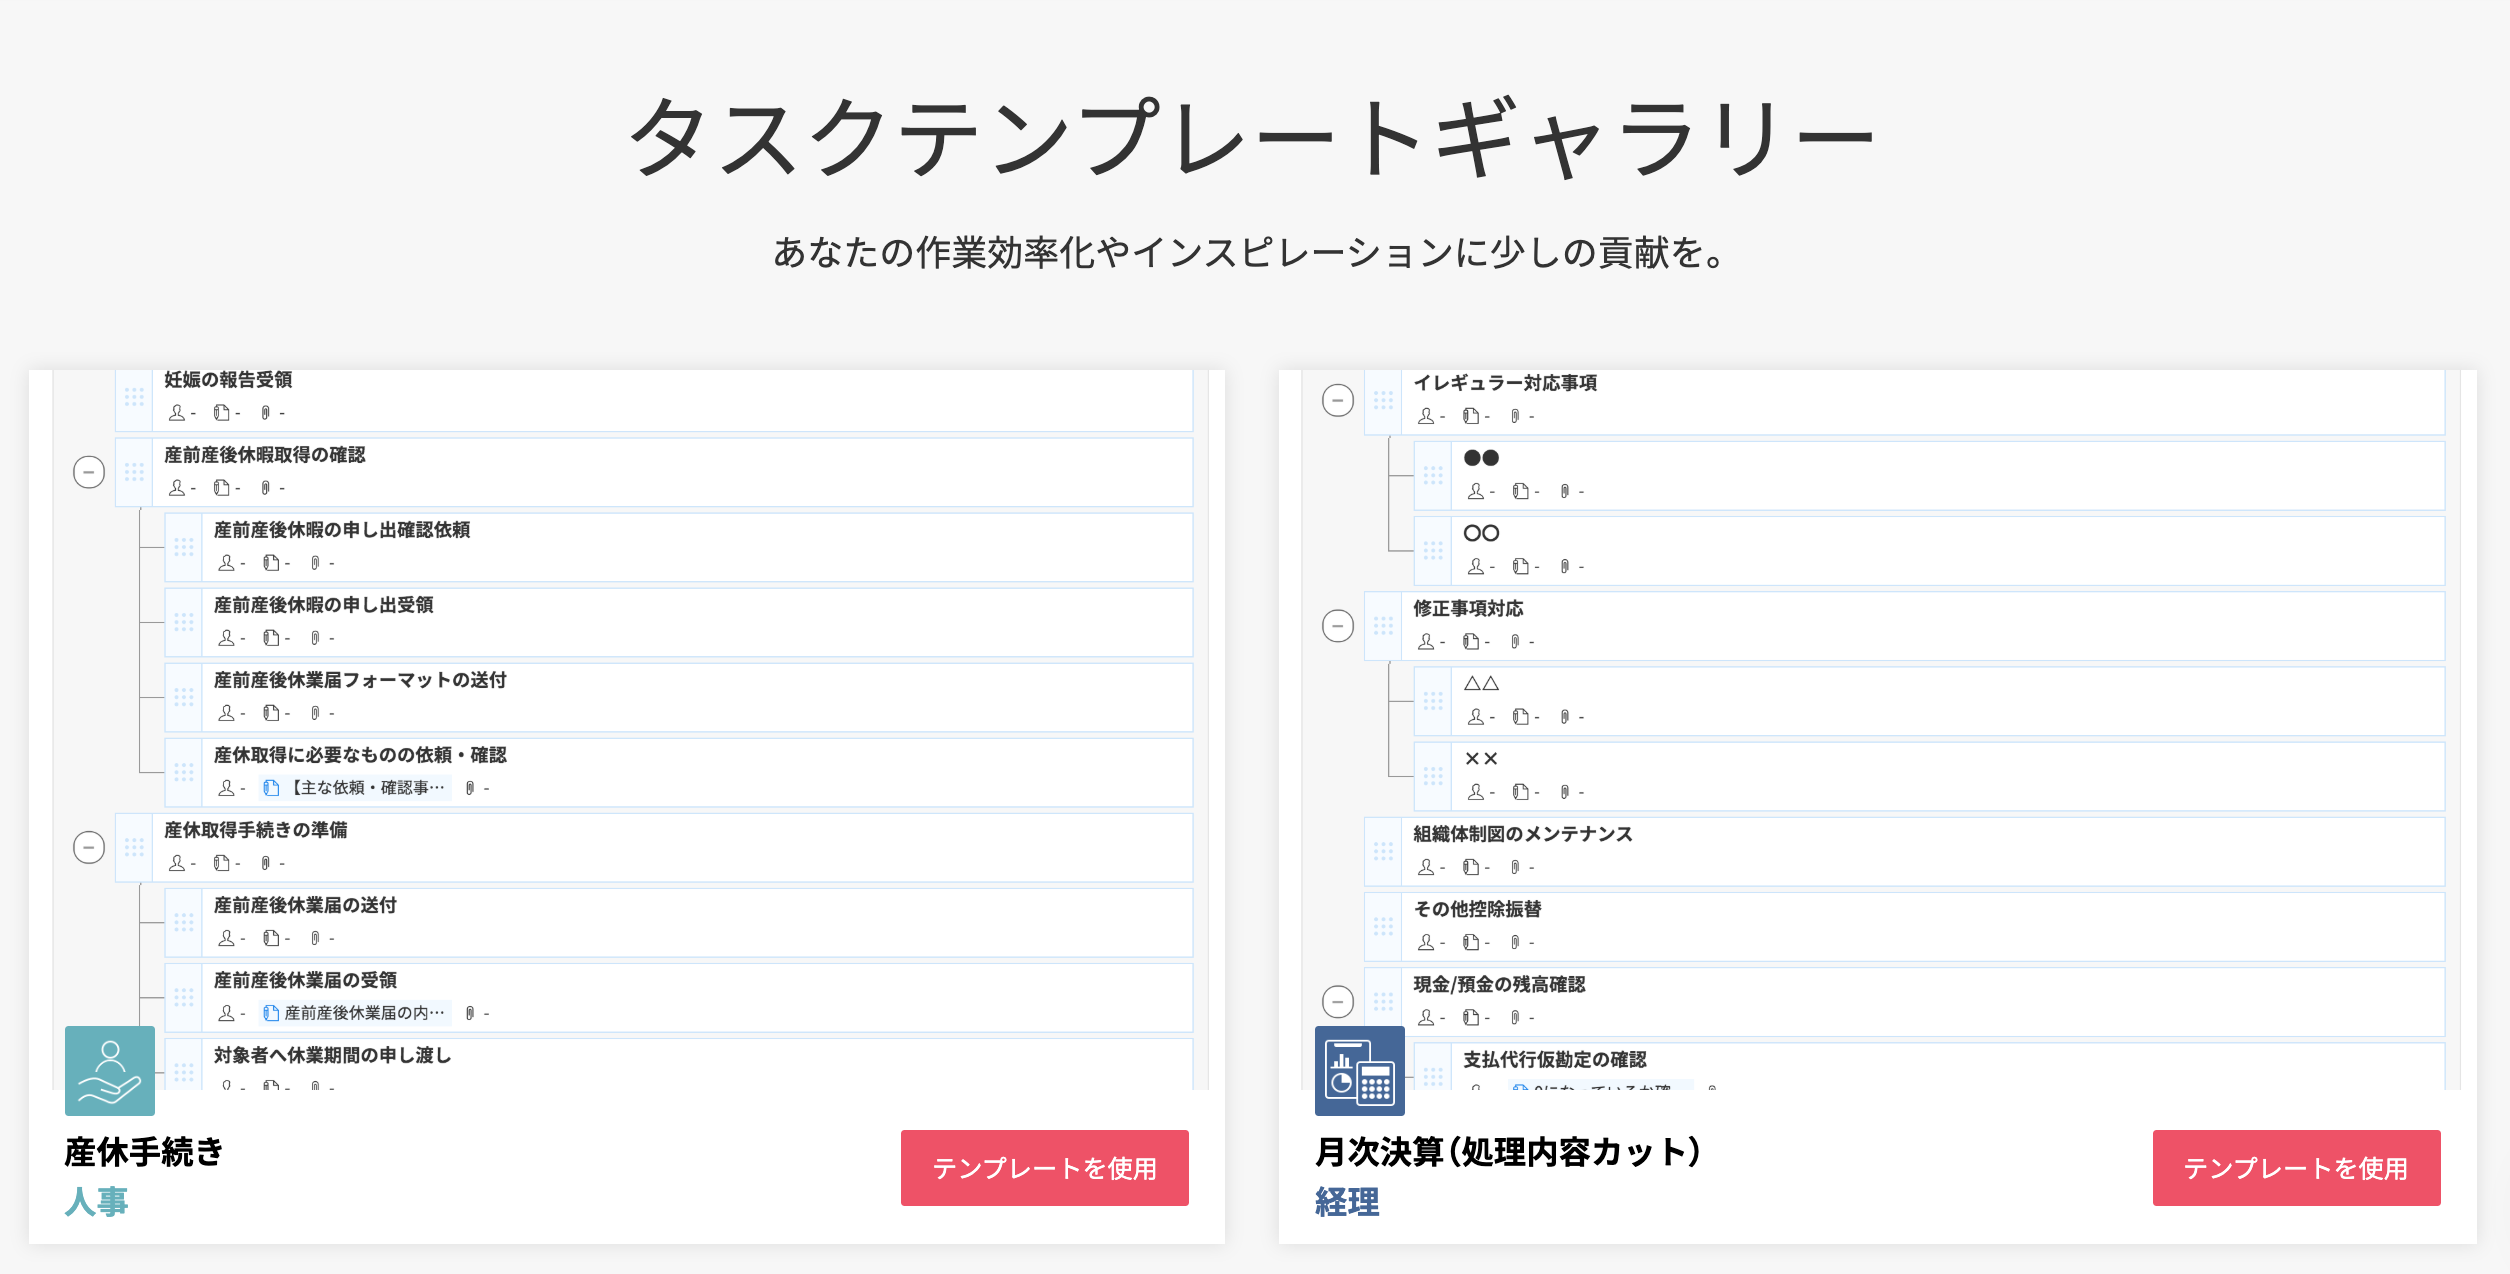
Task: Click drag handle of 産前産後休暇の申し出確認依頼
Action: click(184, 547)
